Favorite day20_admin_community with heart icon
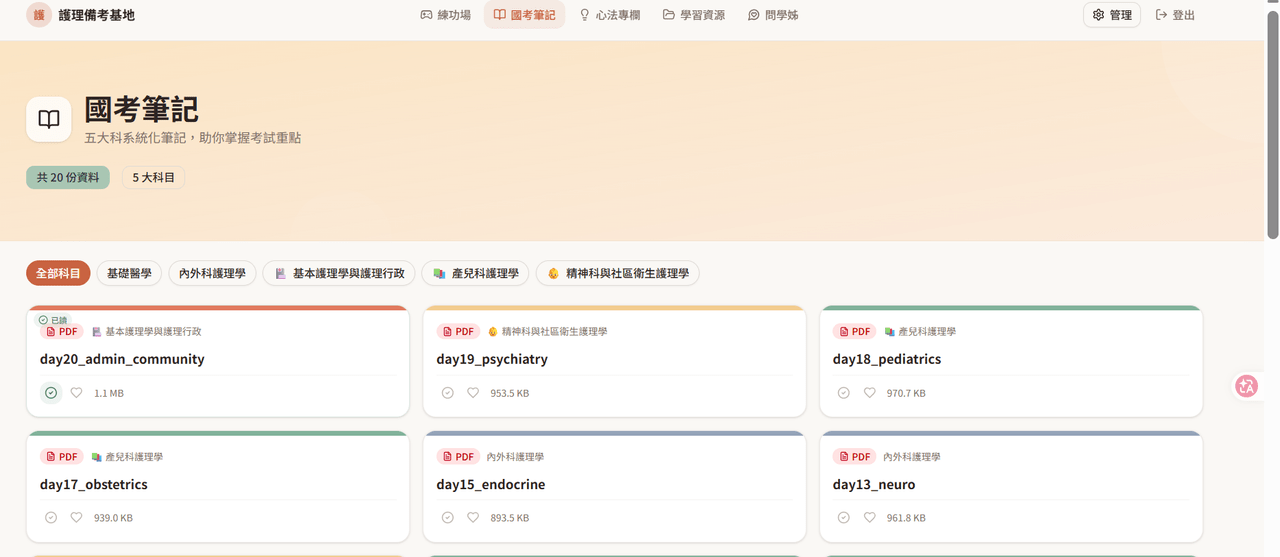Screen dimensions: 1280x557 76,393
